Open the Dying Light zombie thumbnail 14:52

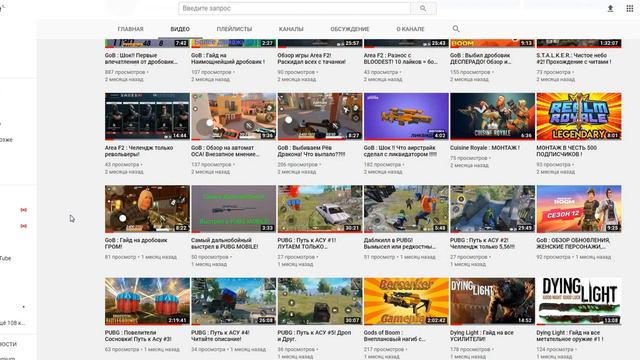click(492, 301)
